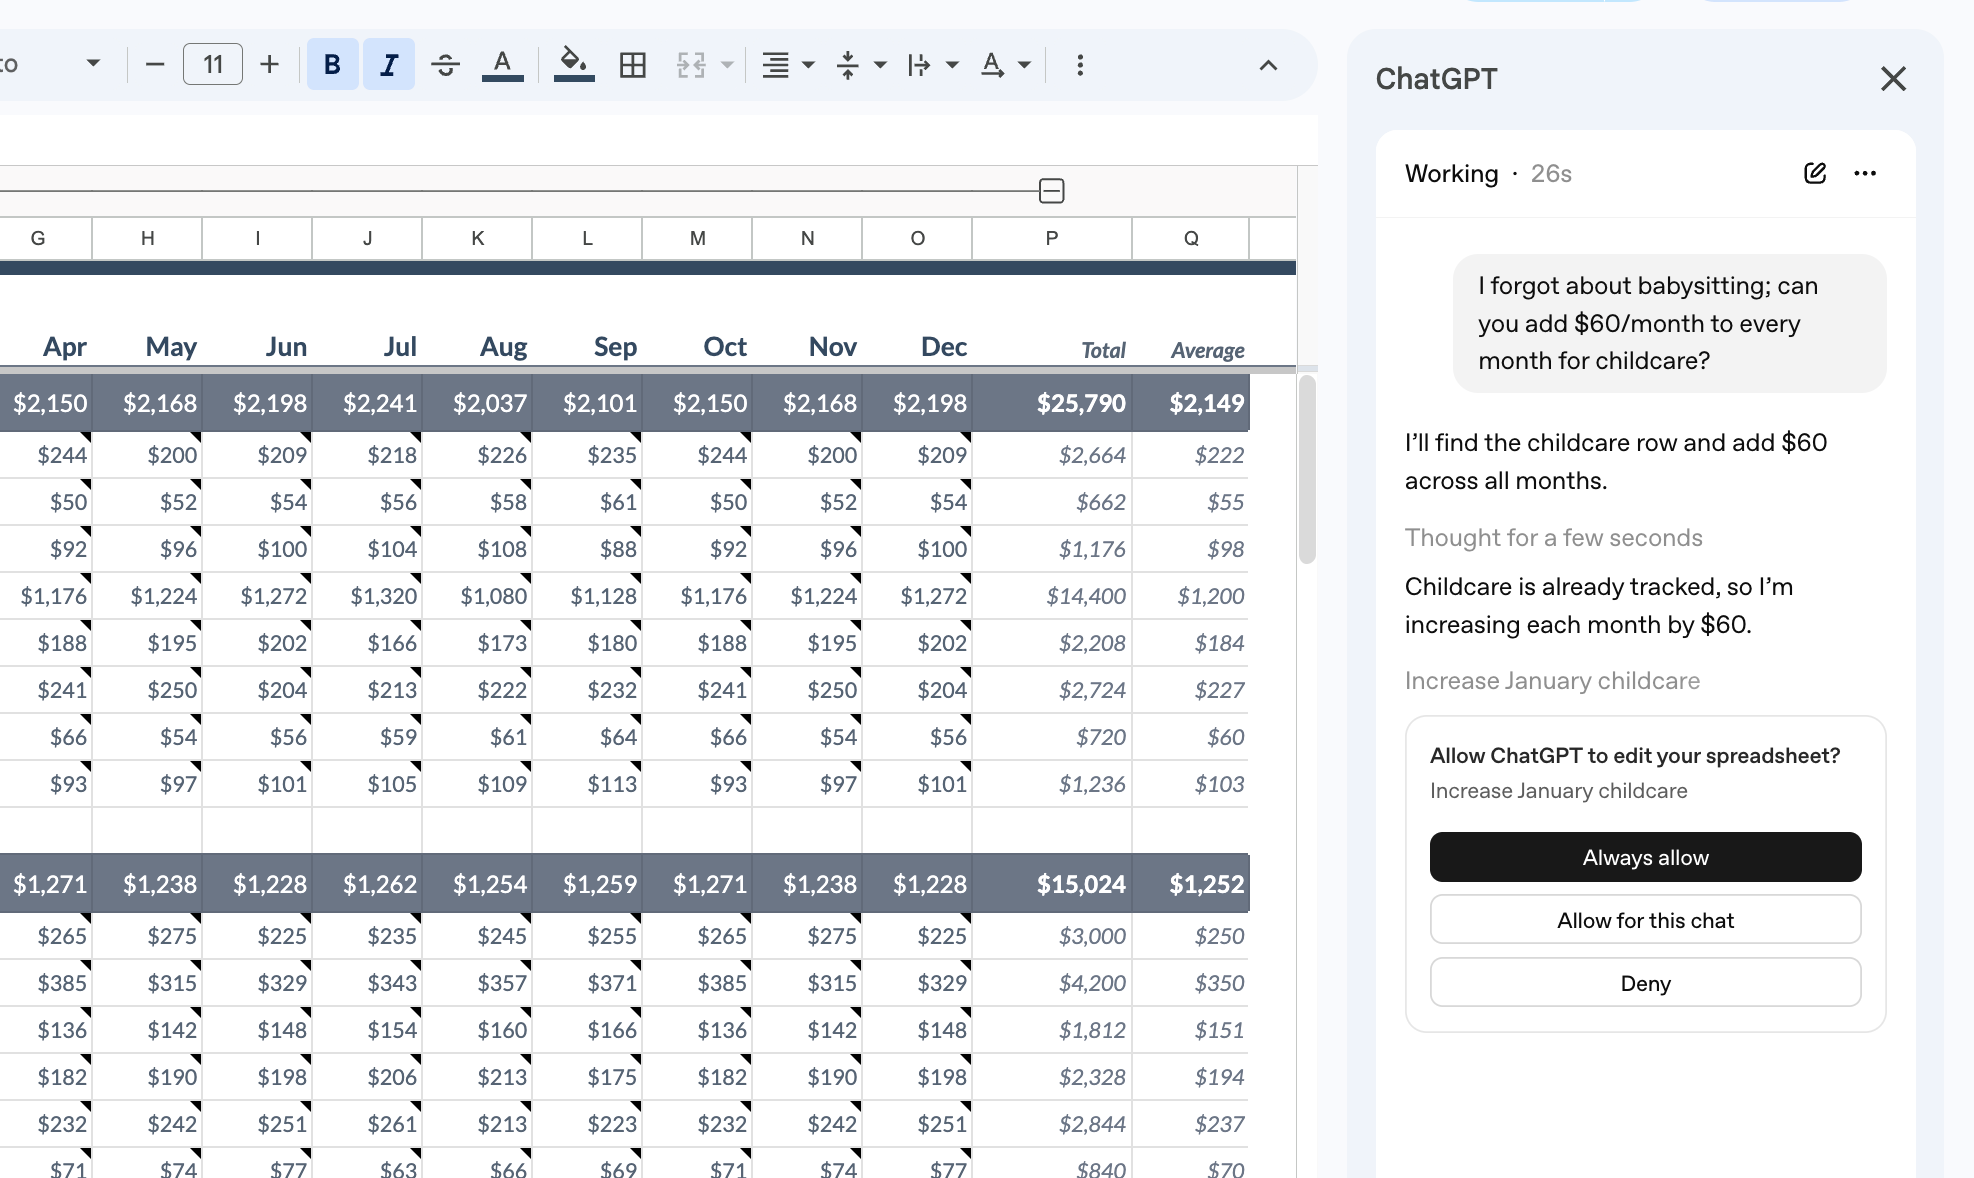This screenshot has height=1178, width=1974.
Task: Toggle italic formatting
Action: (x=389, y=65)
